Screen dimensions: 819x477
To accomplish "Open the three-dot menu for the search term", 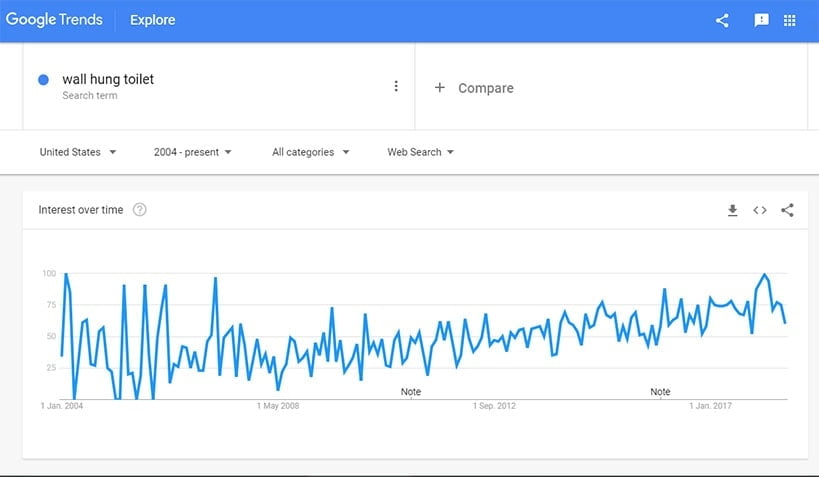I will pyautogui.click(x=396, y=87).
